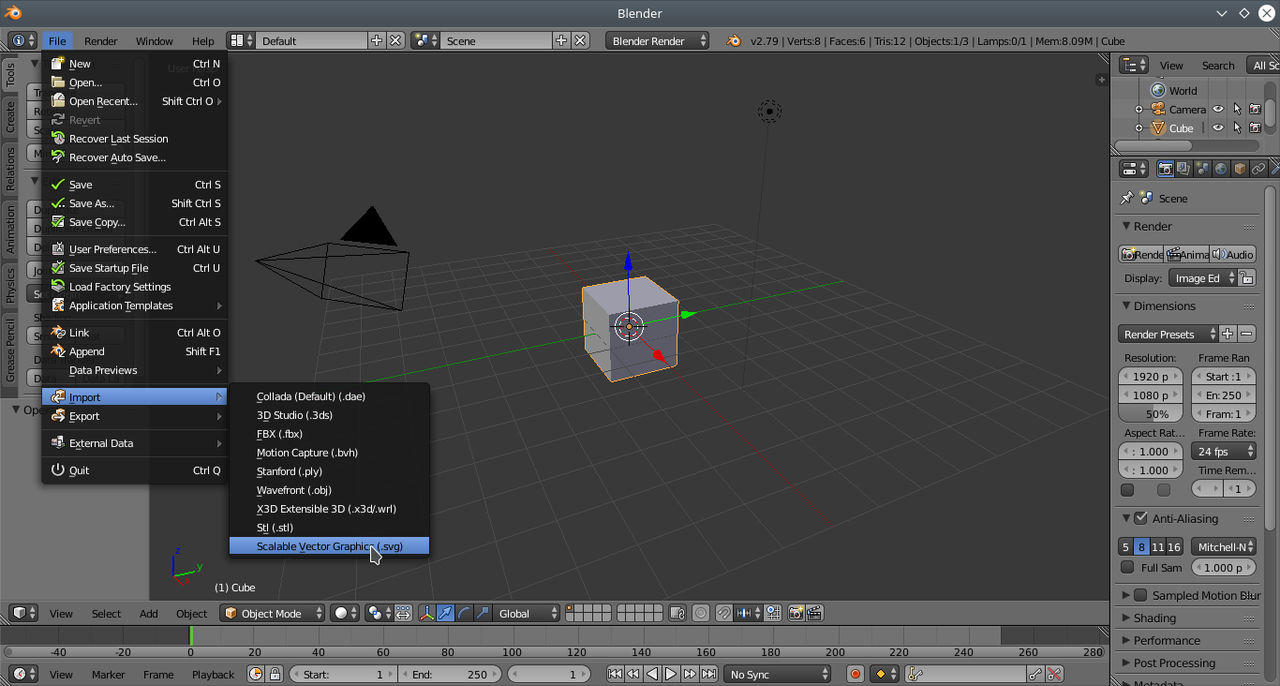
Task: Add a new screen layout with plus
Action: tap(376, 41)
